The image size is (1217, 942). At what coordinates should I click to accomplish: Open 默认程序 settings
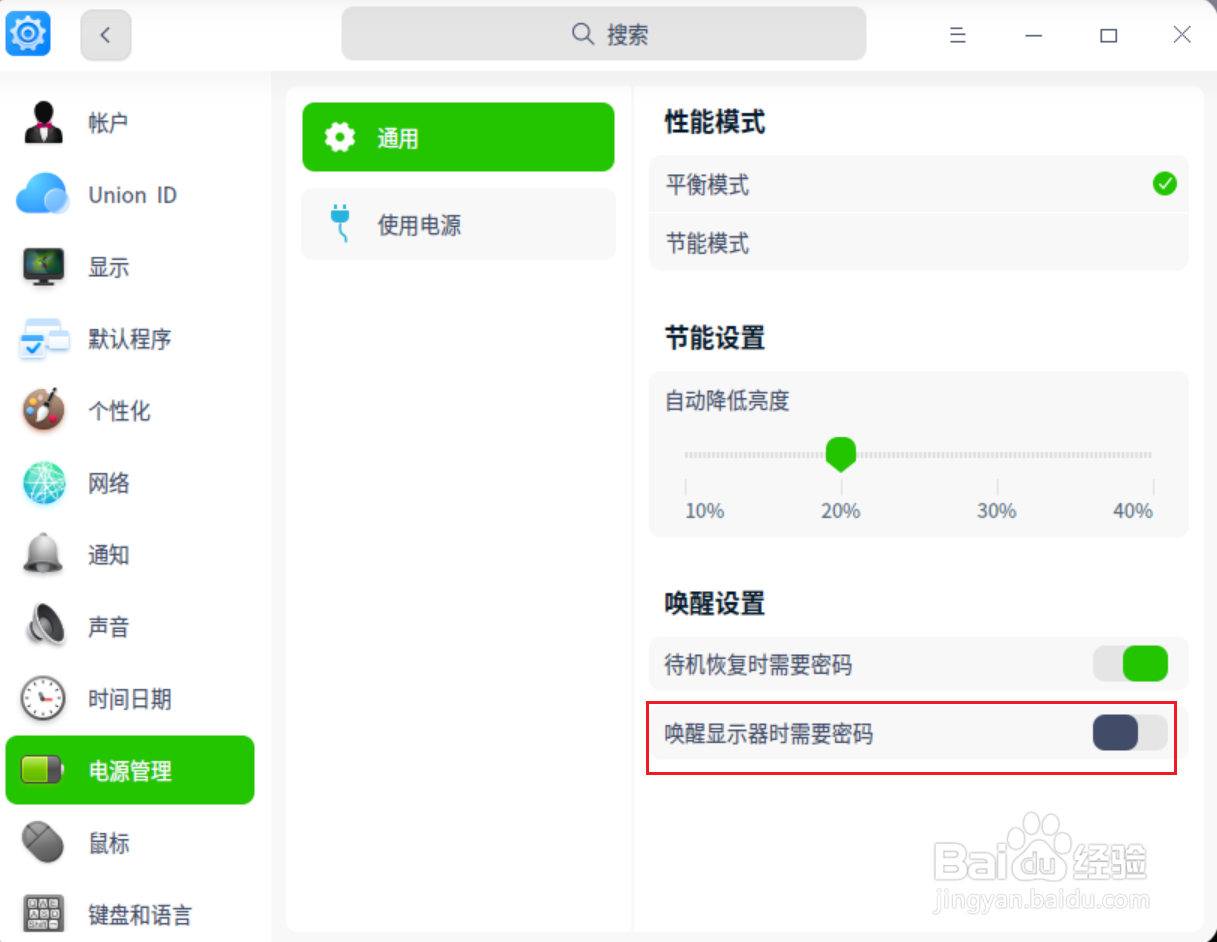[130, 339]
